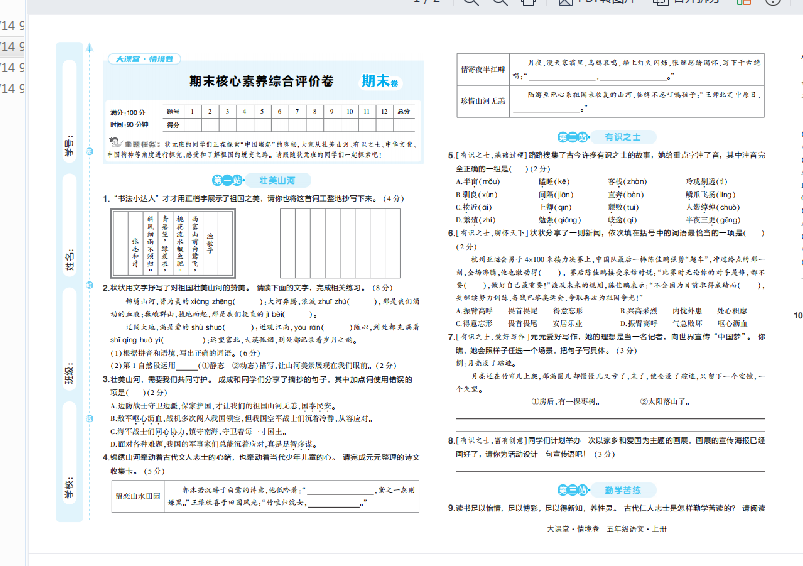
Task: Select the first row in the left list
Action: pyautogui.click(x=12, y=24)
